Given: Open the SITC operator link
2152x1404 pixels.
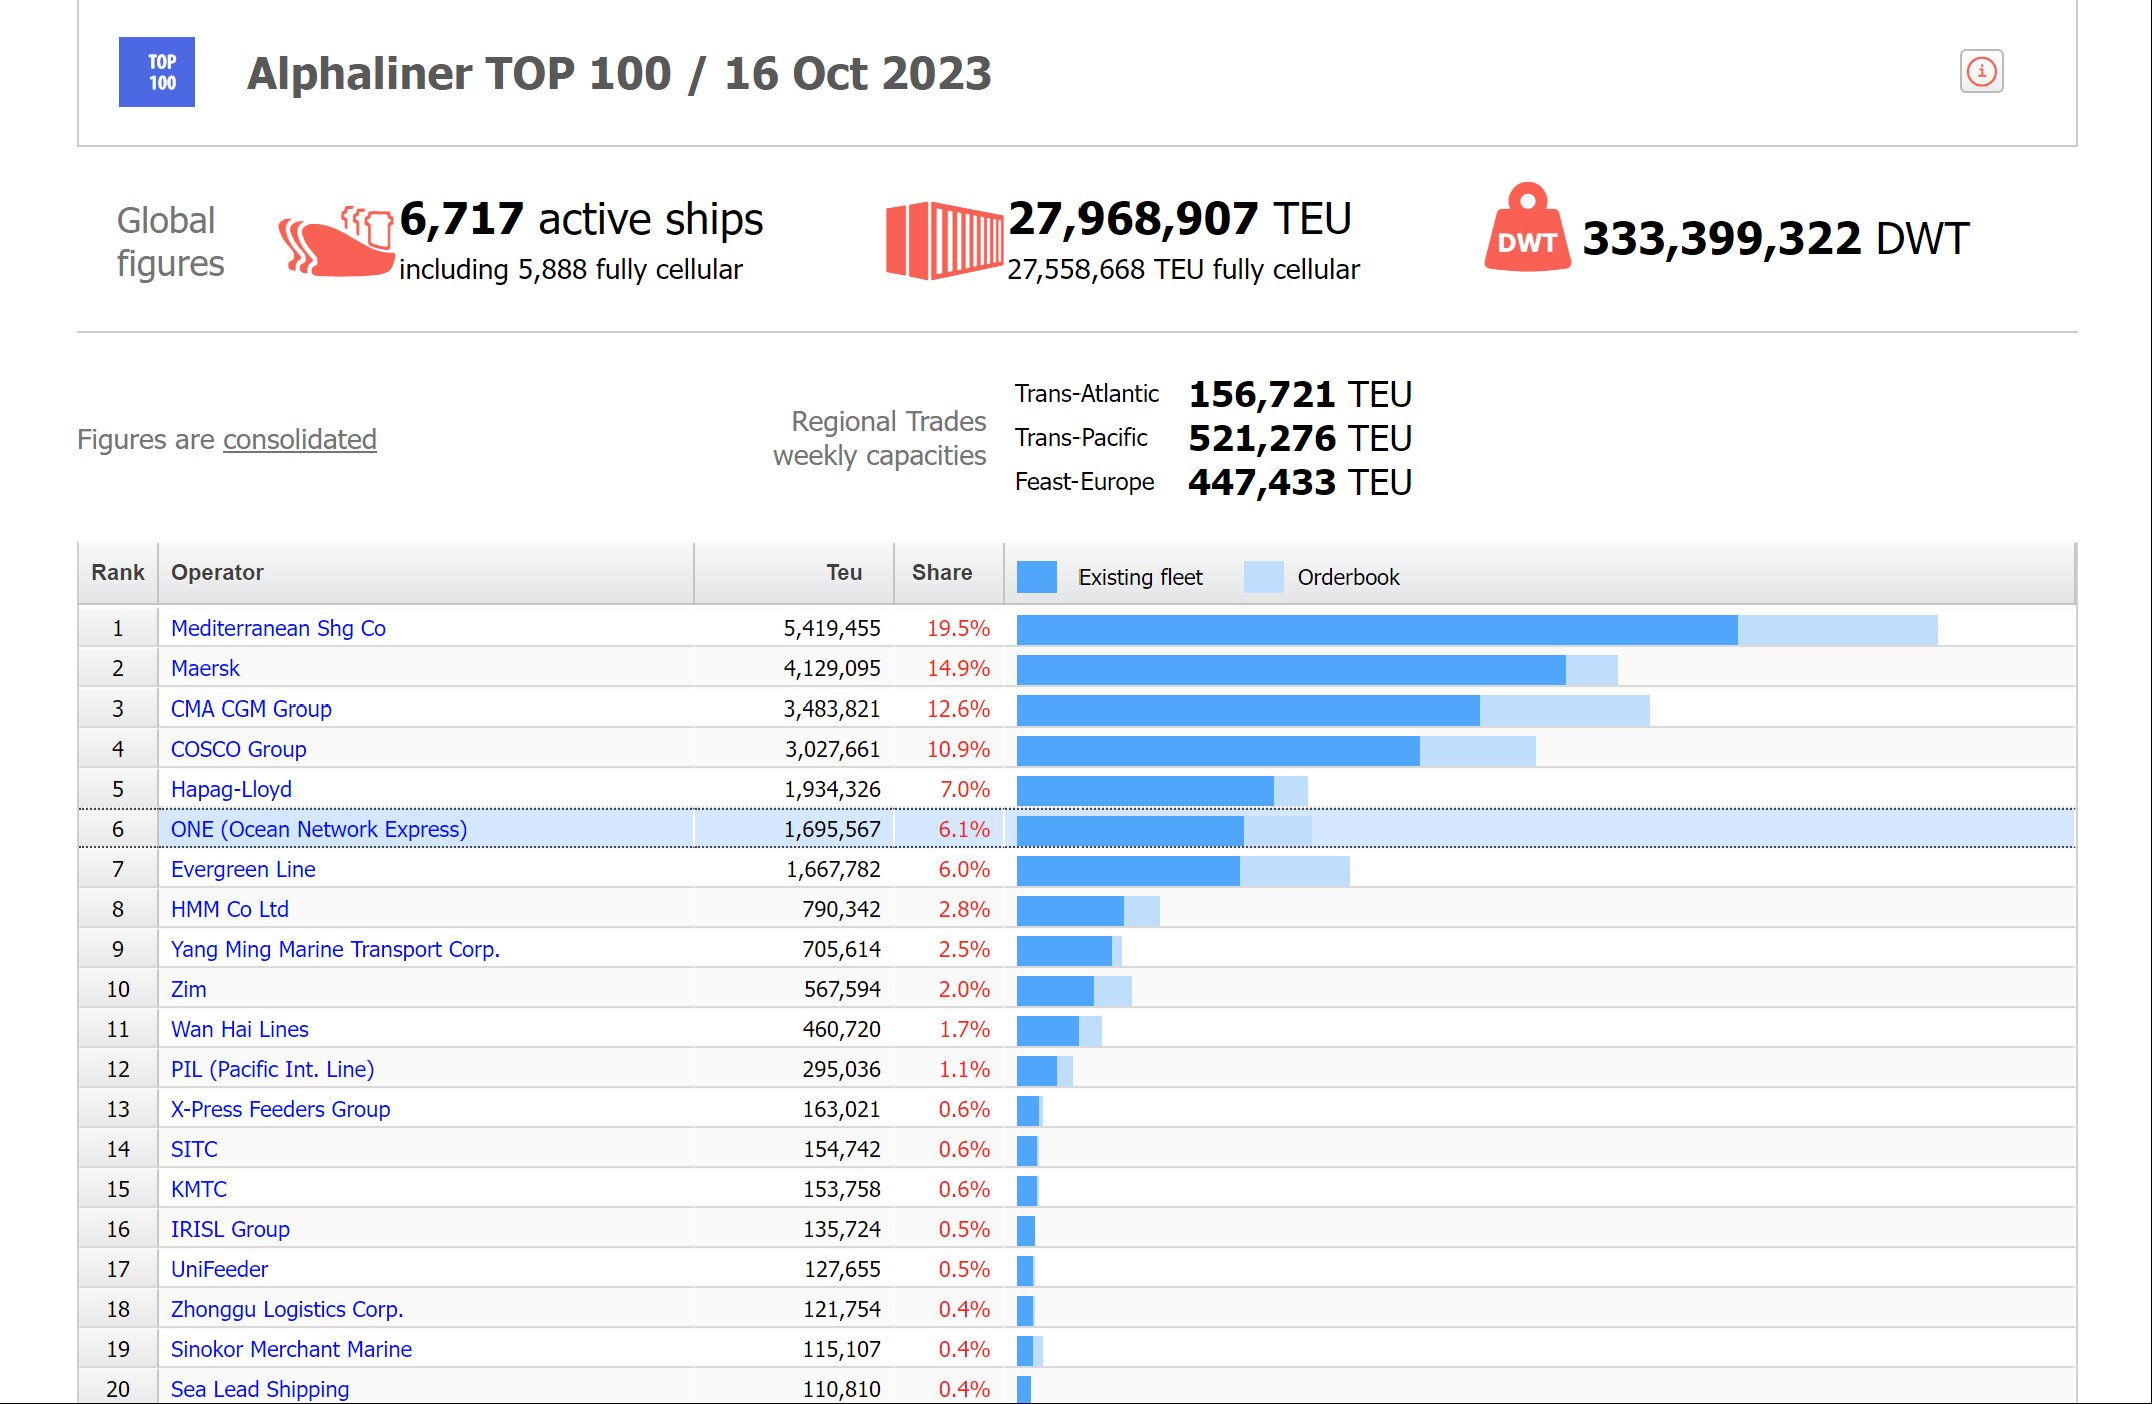Looking at the screenshot, I should [194, 1149].
